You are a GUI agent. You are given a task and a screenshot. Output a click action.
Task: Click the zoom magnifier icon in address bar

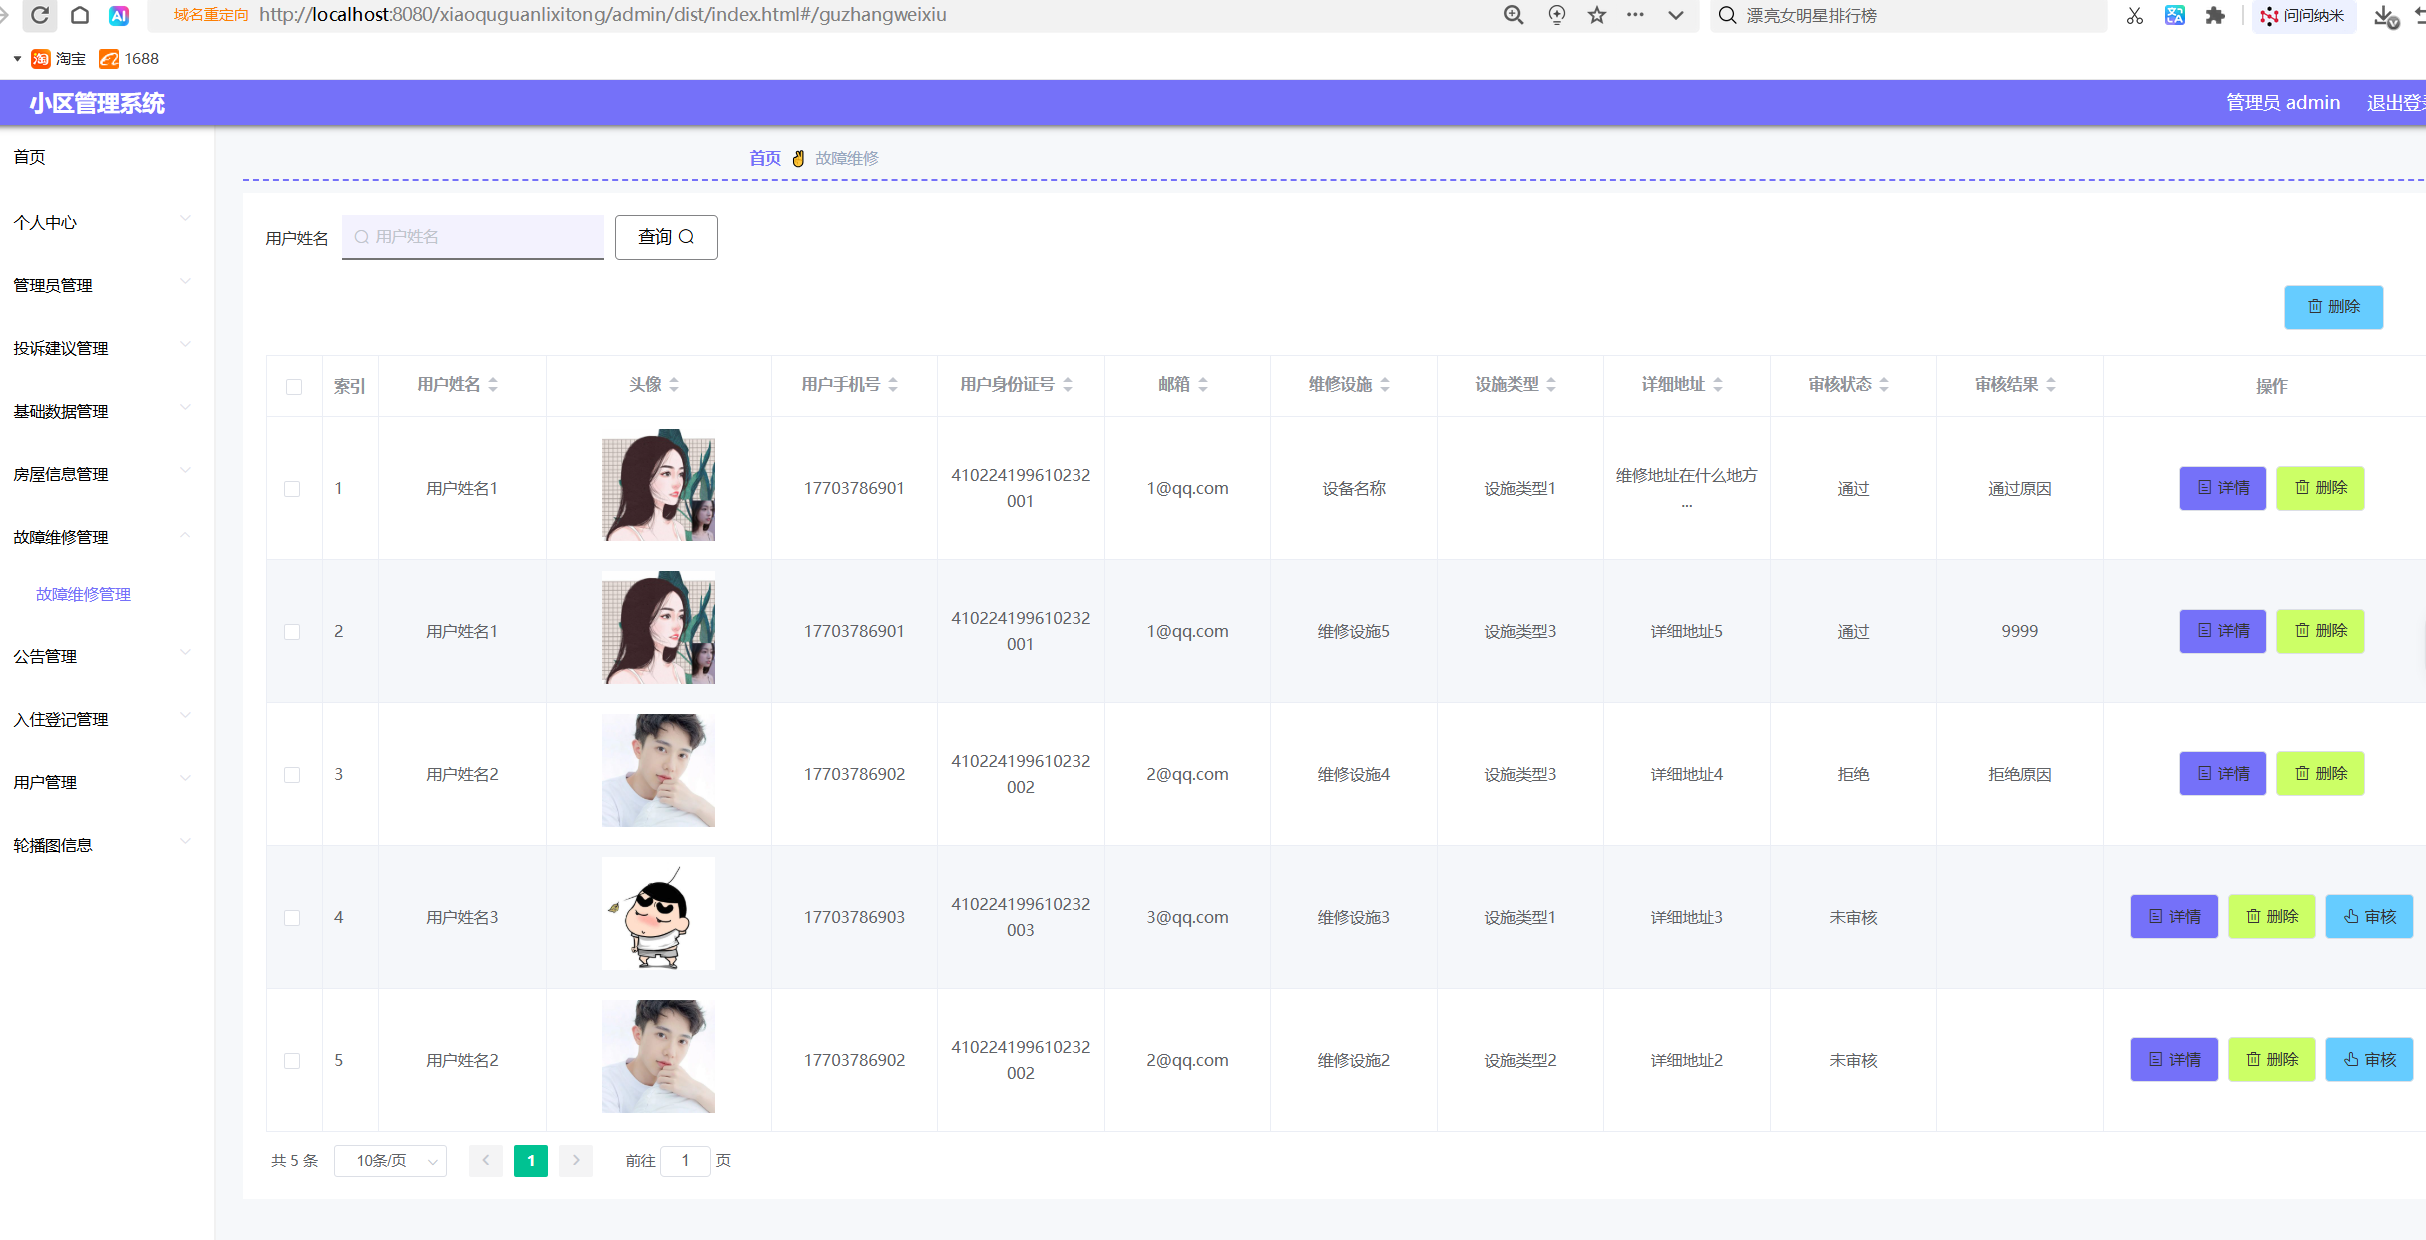coord(1514,15)
